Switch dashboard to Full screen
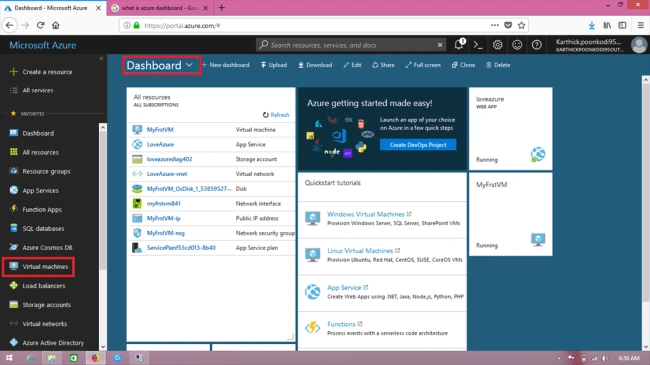650x365 pixels. pos(423,65)
